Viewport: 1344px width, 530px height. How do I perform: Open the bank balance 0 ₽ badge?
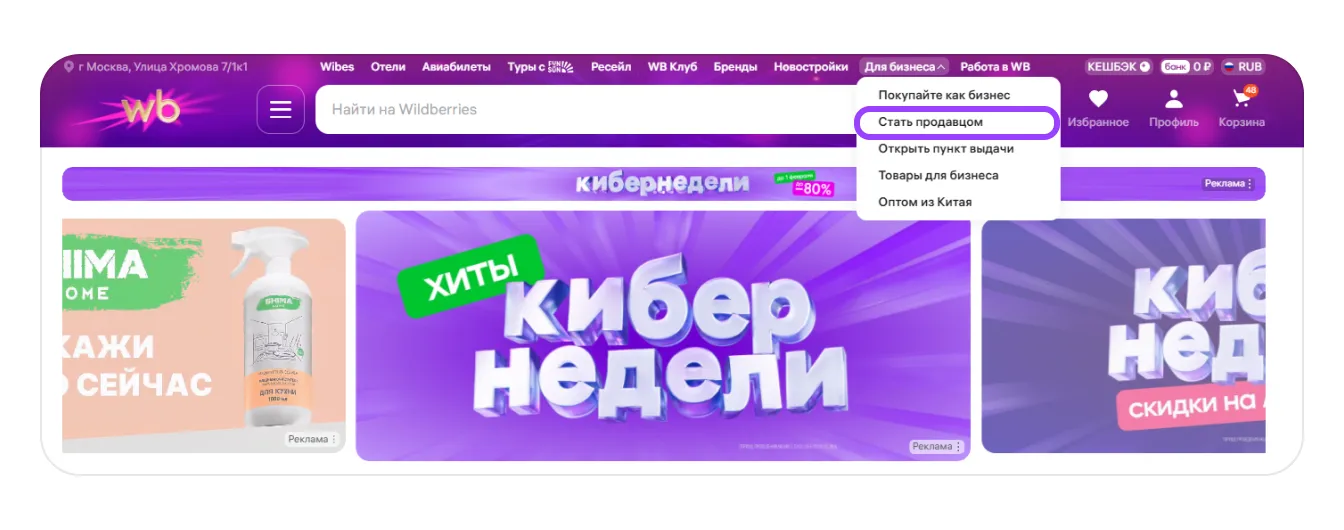tap(1187, 67)
